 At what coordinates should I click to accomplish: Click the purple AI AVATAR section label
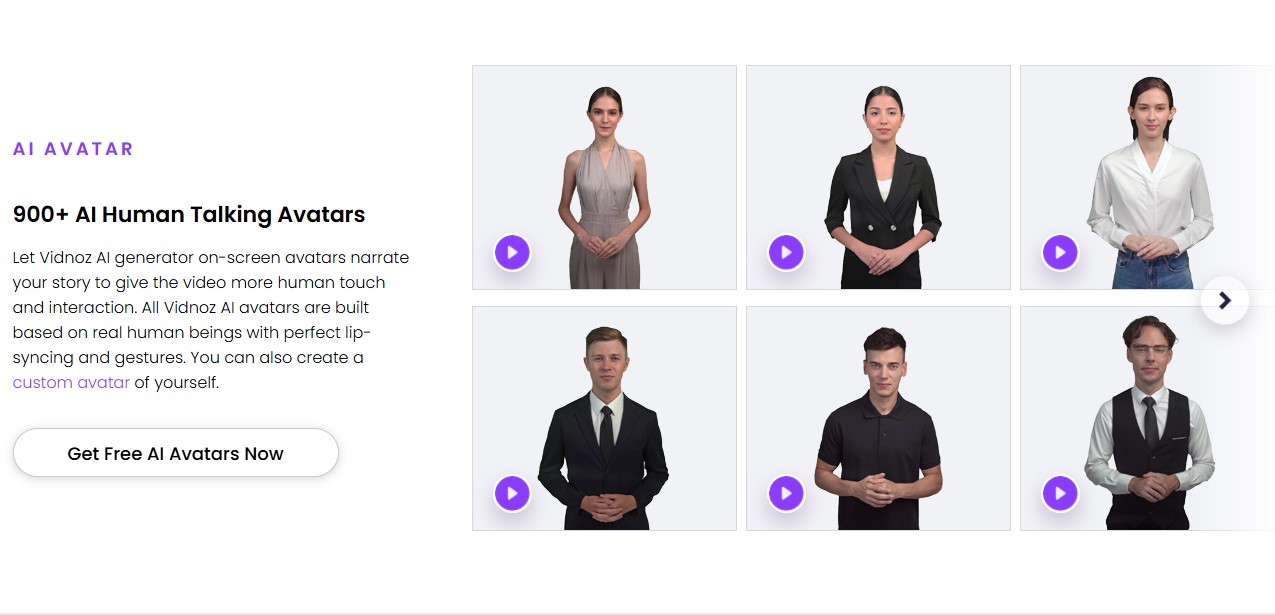pyautogui.click(x=73, y=149)
